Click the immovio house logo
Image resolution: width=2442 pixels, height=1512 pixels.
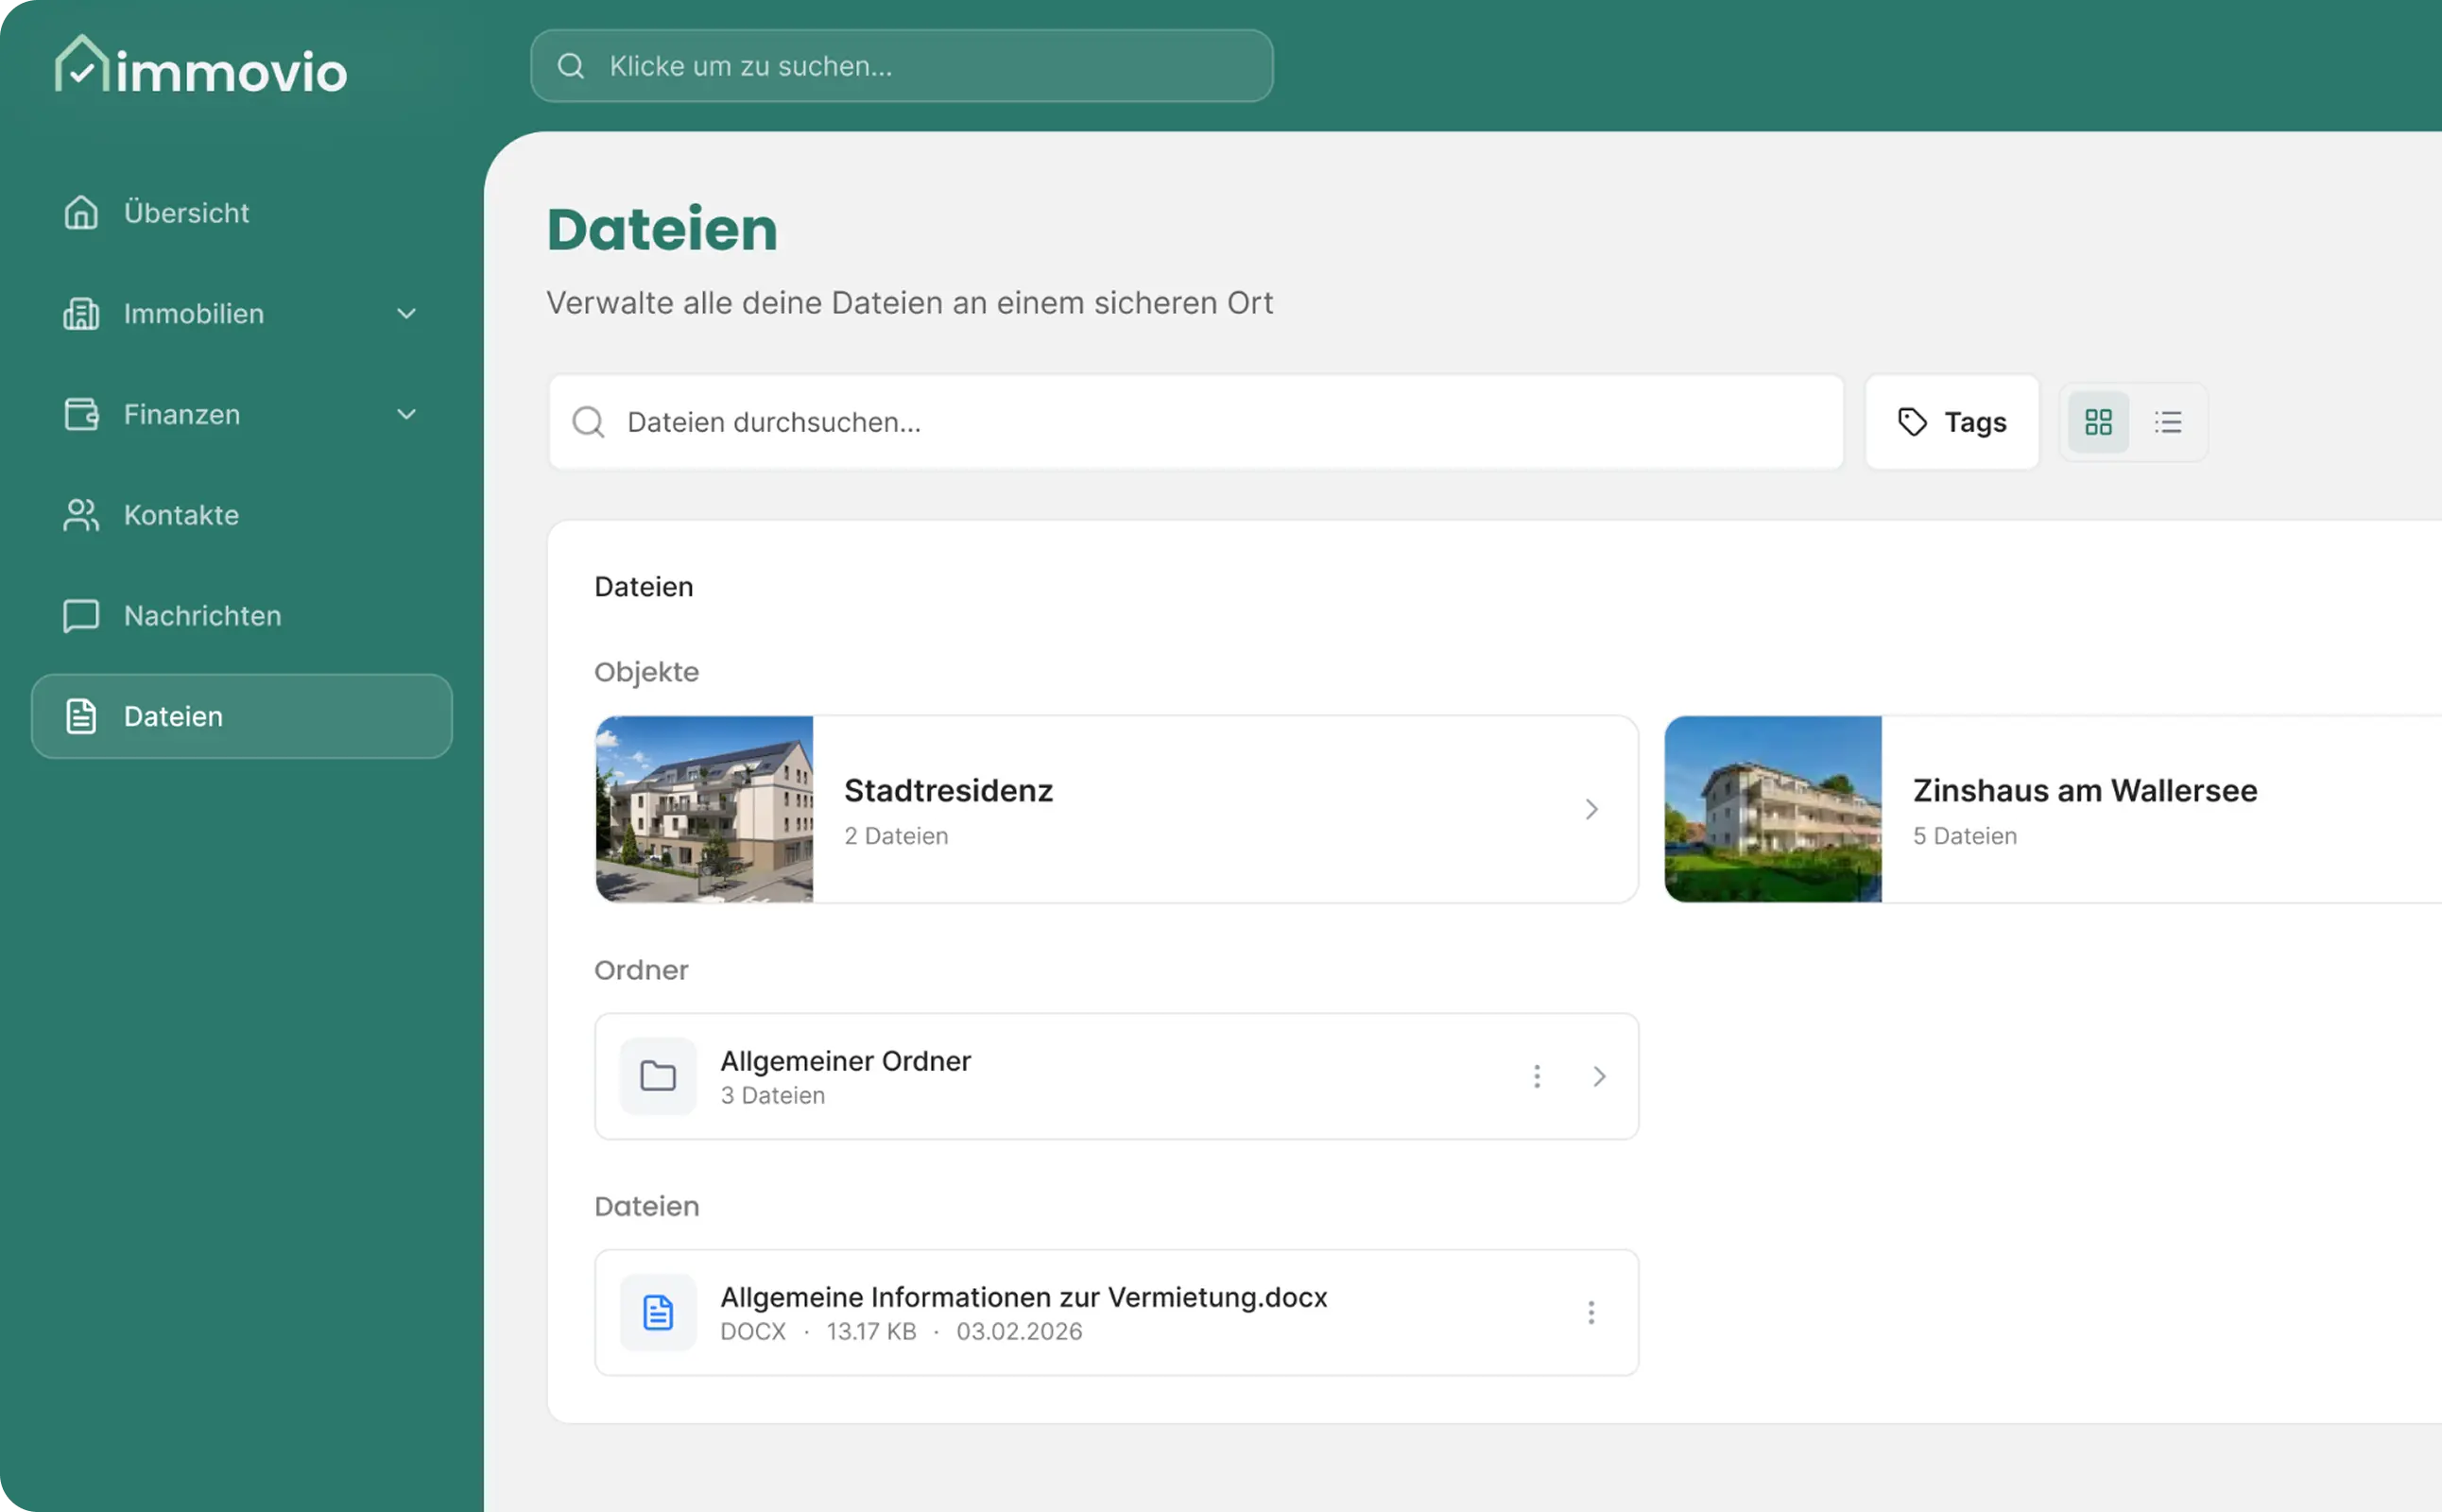point(82,64)
